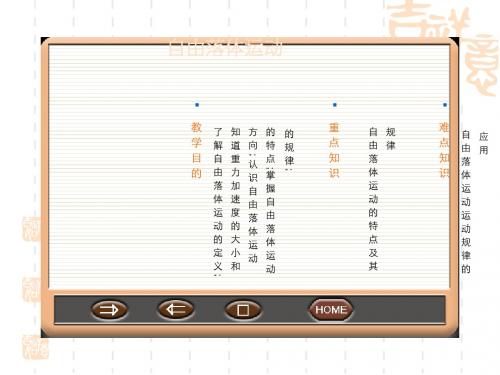Click the 自由落体运动 slide title
The height and width of the screenshot is (375, 500).
226,49
